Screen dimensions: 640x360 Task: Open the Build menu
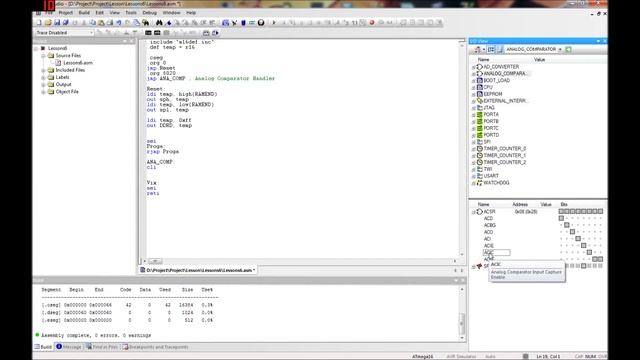84,13
